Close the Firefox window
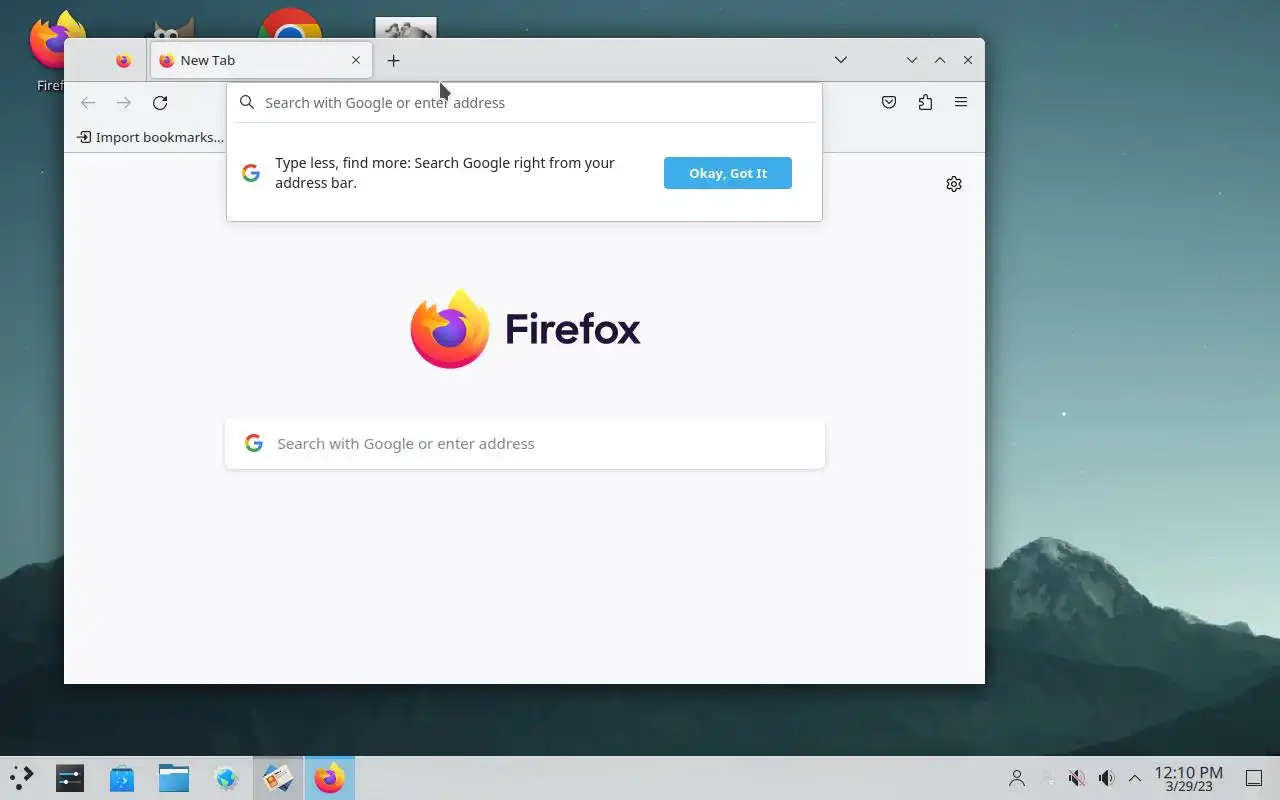 (x=968, y=60)
